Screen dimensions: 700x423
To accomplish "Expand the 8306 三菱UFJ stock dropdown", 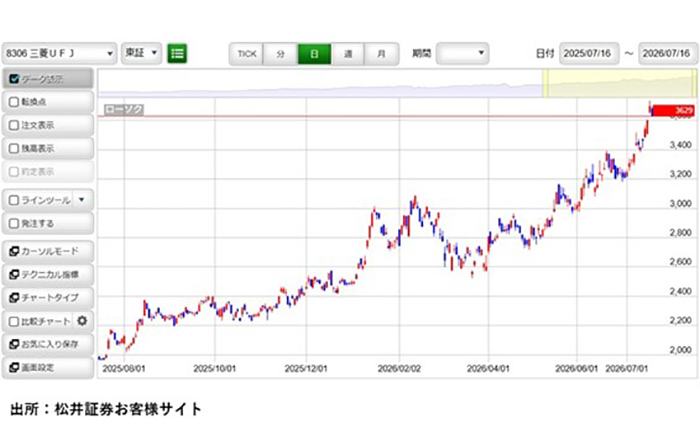I will [x=59, y=54].
